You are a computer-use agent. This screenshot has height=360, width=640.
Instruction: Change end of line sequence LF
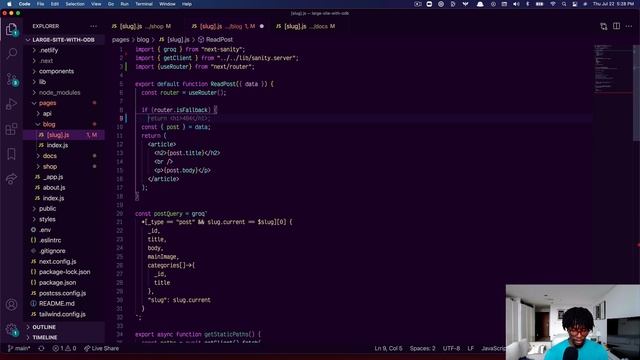pos(471,348)
